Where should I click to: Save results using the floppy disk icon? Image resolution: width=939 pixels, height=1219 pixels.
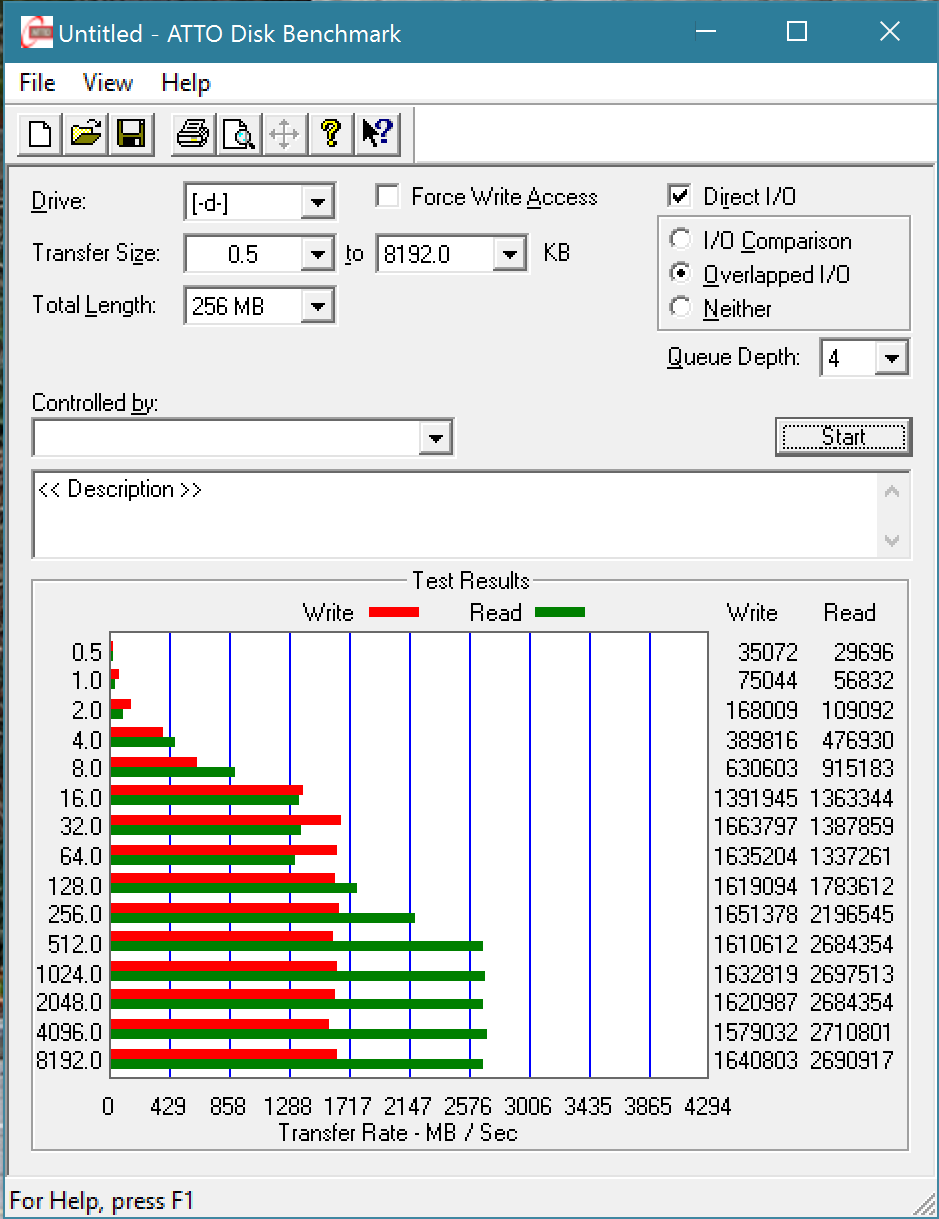click(x=131, y=133)
